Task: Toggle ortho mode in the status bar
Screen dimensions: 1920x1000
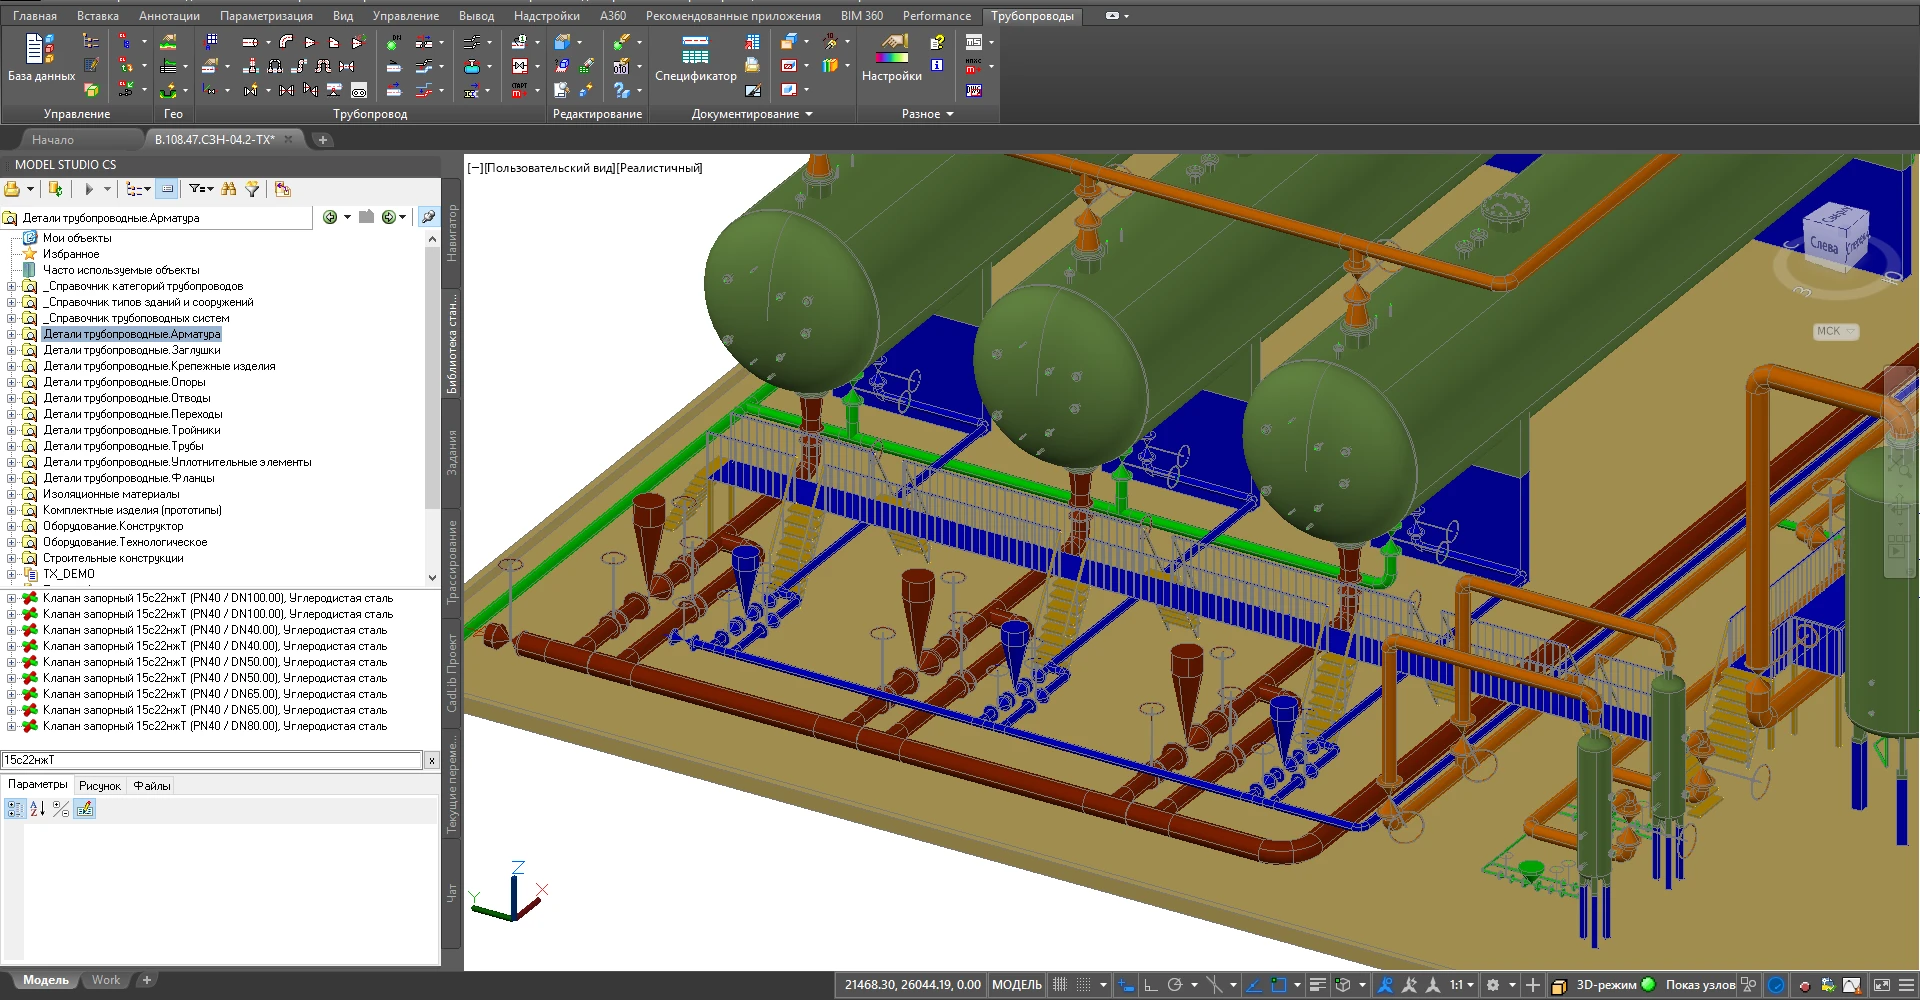Action: point(1151,985)
